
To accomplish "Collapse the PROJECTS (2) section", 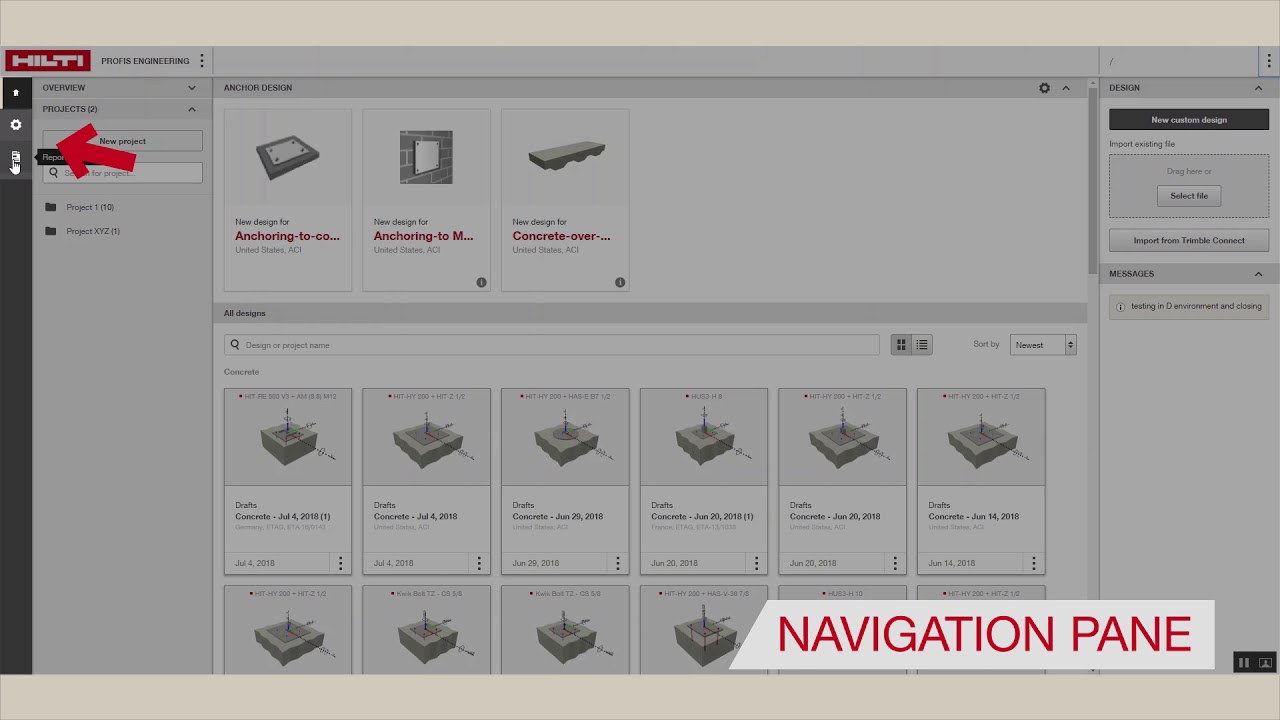I will (192, 109).
